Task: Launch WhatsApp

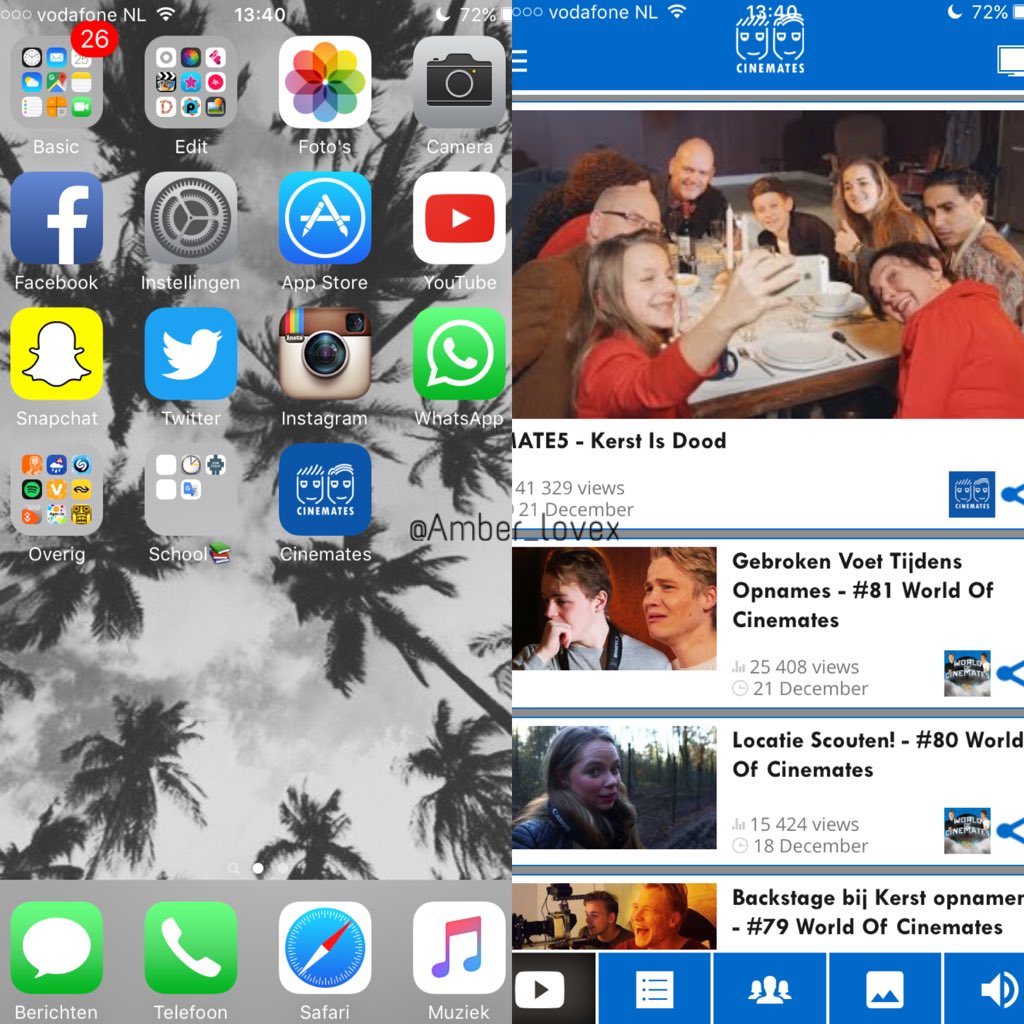Action: coord(459,354)
